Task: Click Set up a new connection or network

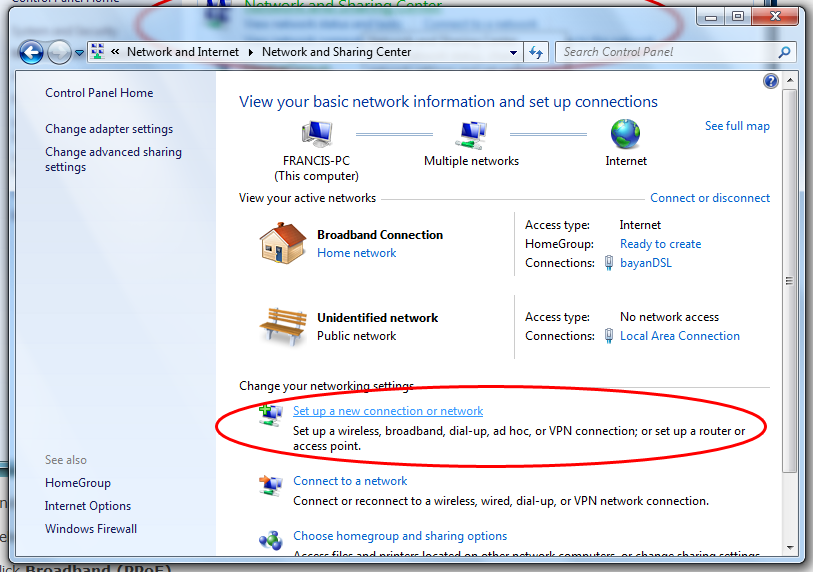Action: (x=388, y=411)
